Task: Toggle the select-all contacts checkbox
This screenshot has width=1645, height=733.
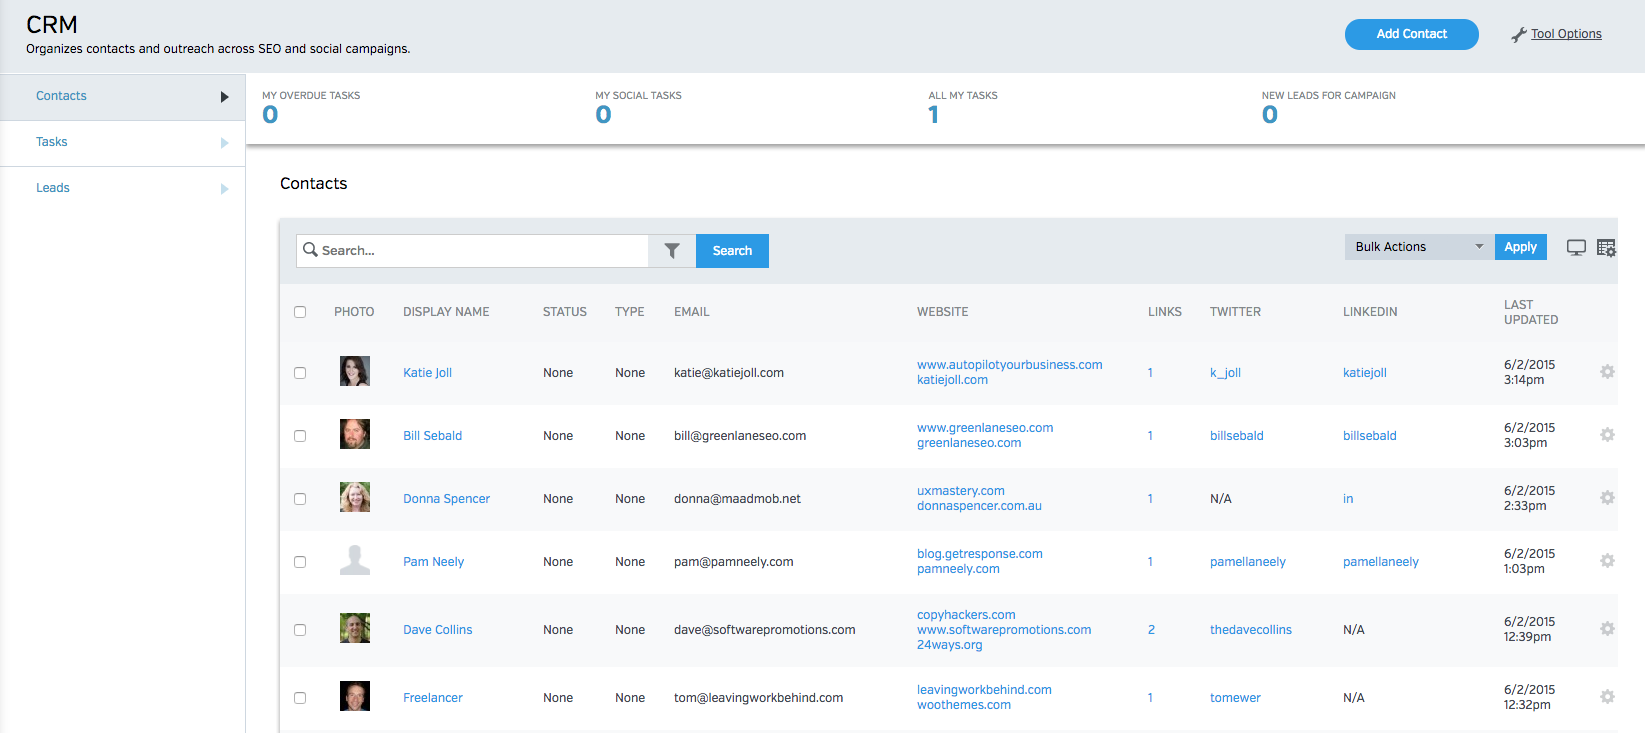Action: pyautogui.click(x=300, y=312)
